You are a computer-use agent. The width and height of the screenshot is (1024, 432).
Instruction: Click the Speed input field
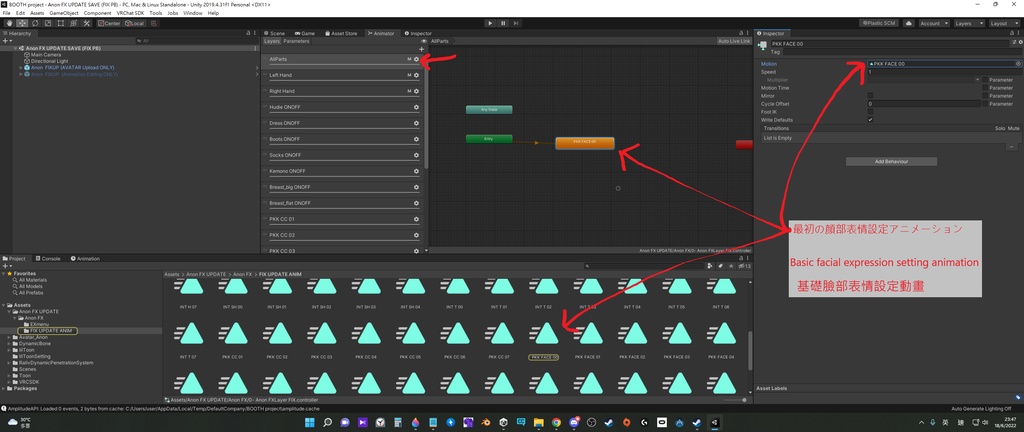coord(944,72)
